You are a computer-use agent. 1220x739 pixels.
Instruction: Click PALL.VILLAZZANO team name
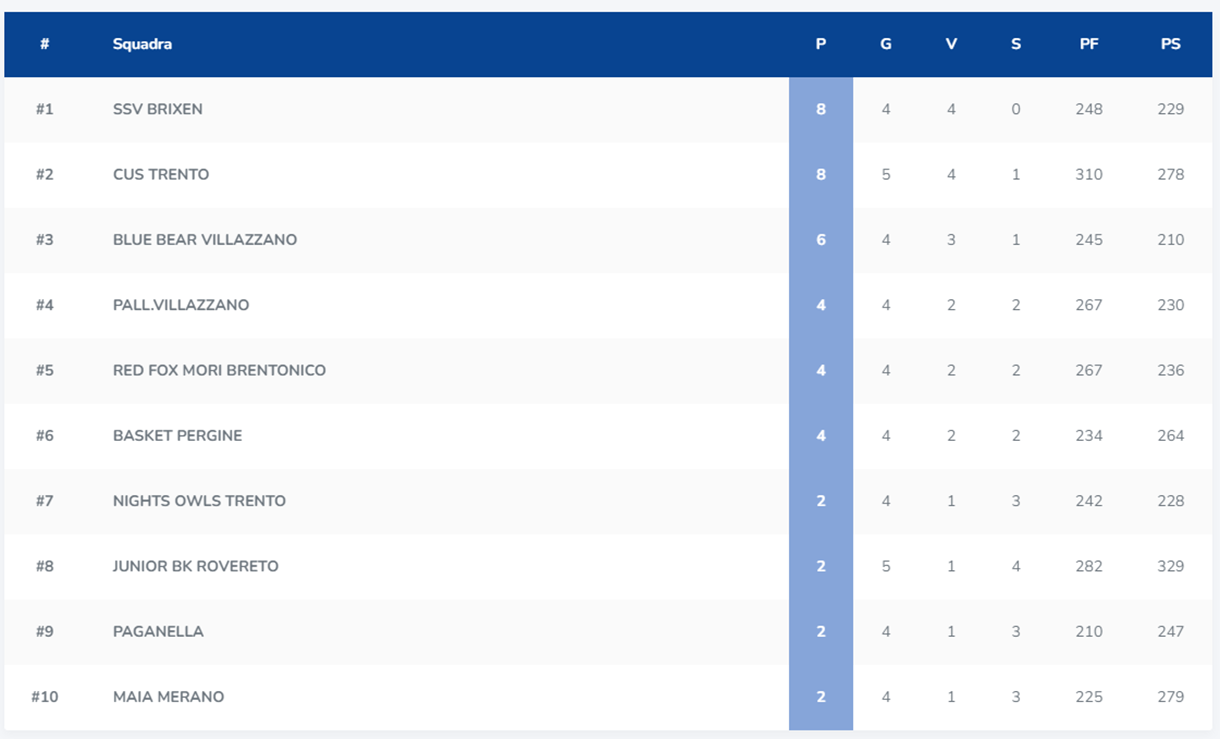pyautogui.click(x=181, y=305)
